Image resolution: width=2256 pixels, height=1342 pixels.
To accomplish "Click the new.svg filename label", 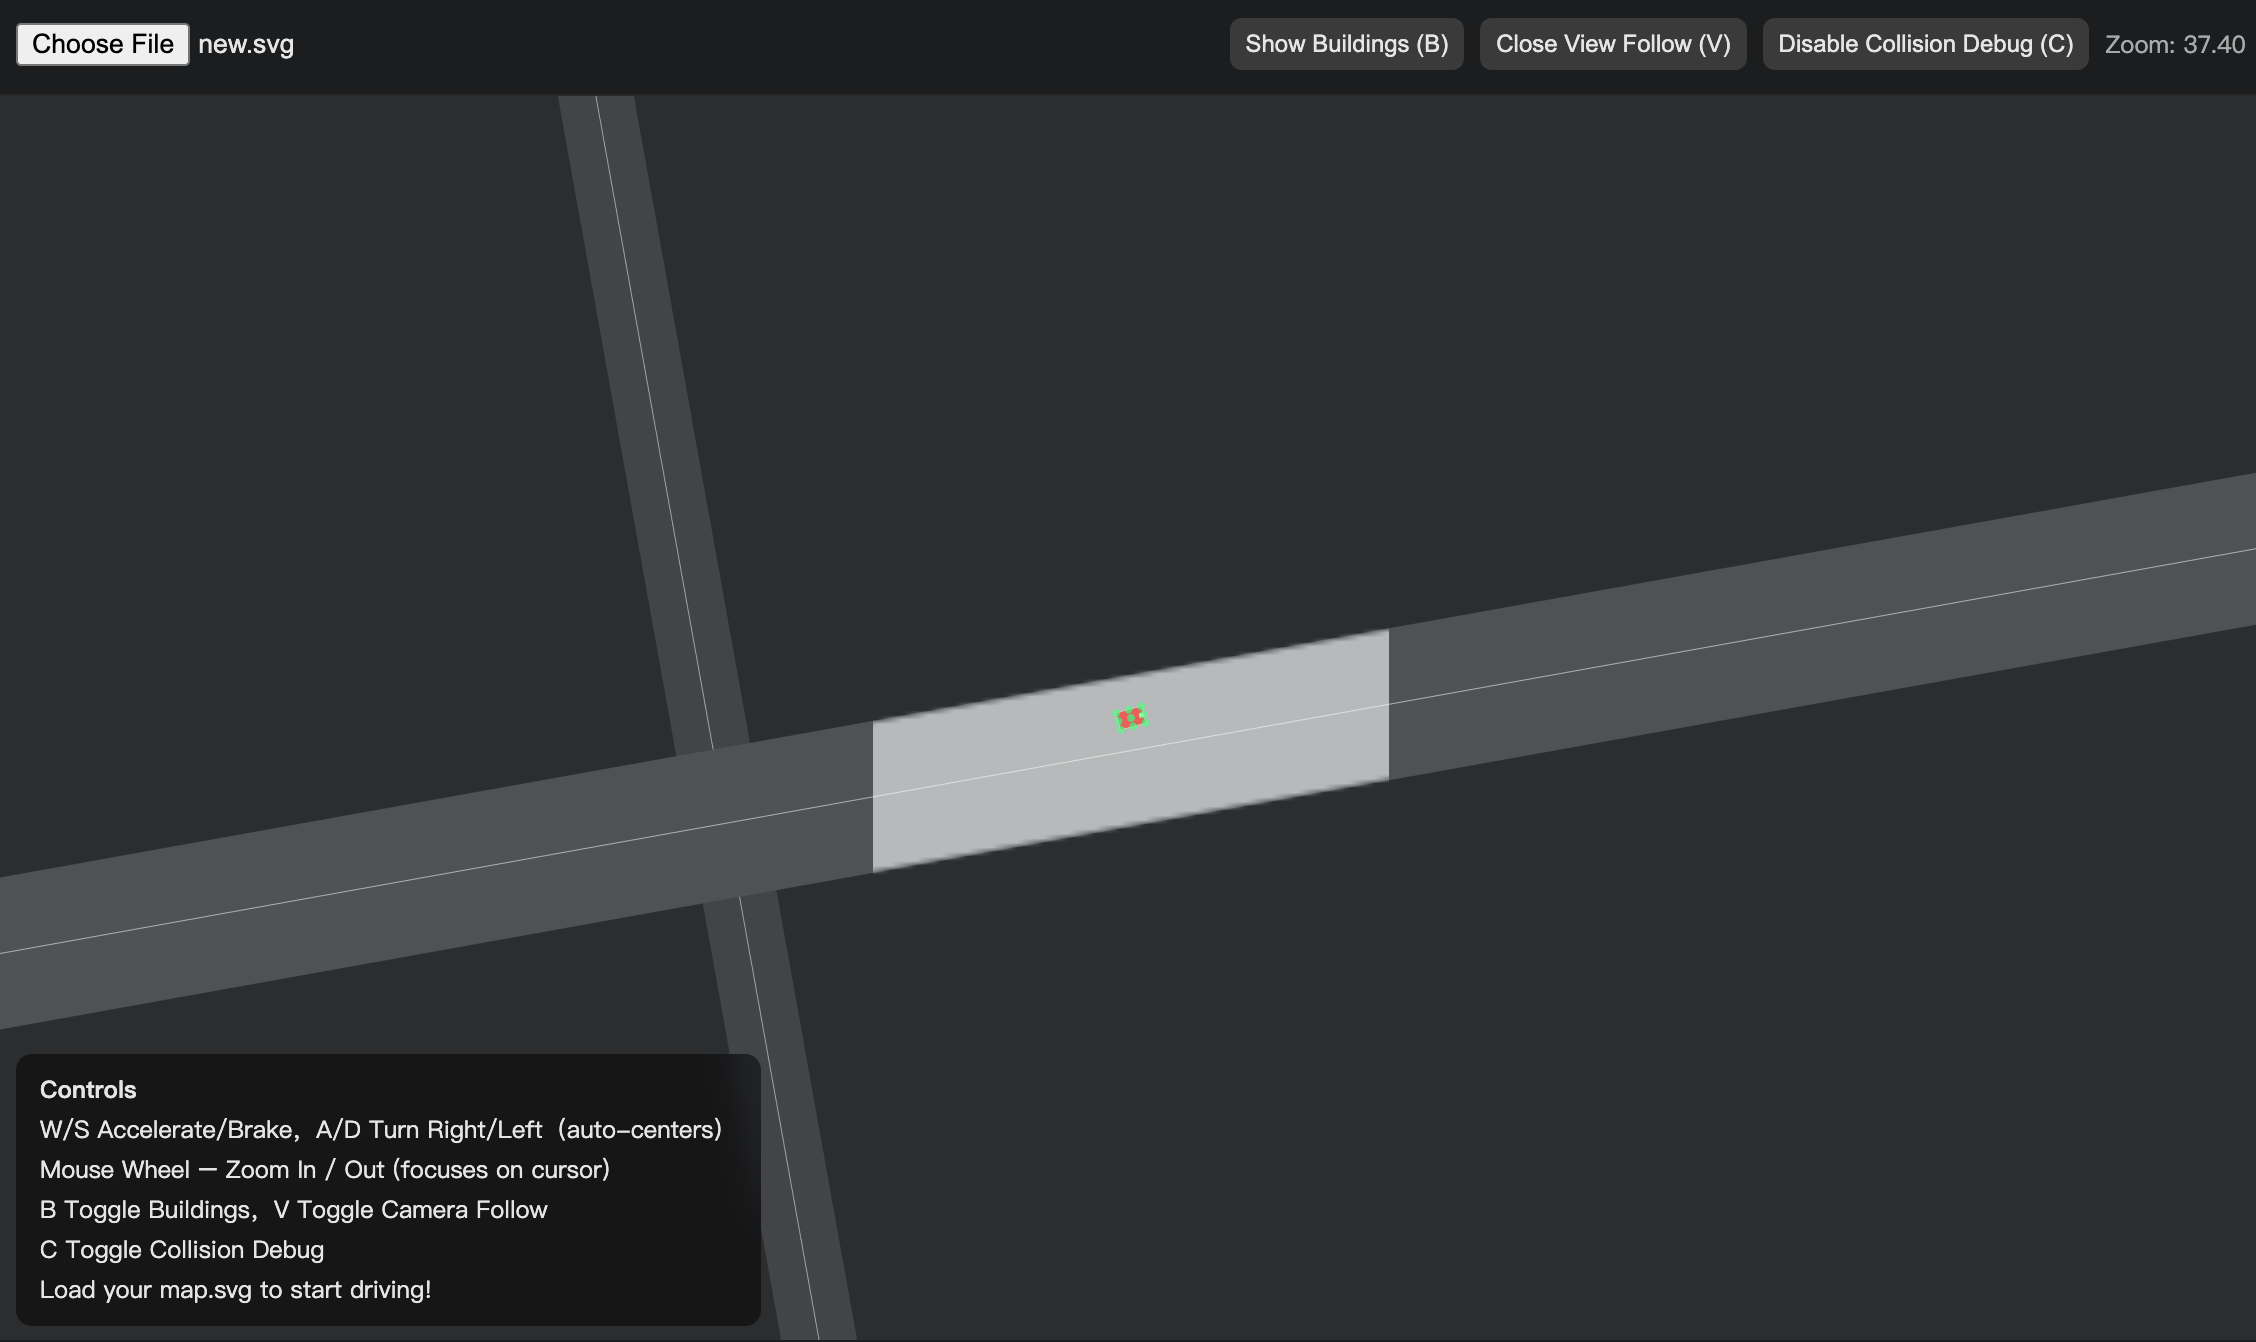I will pos(246,44).
